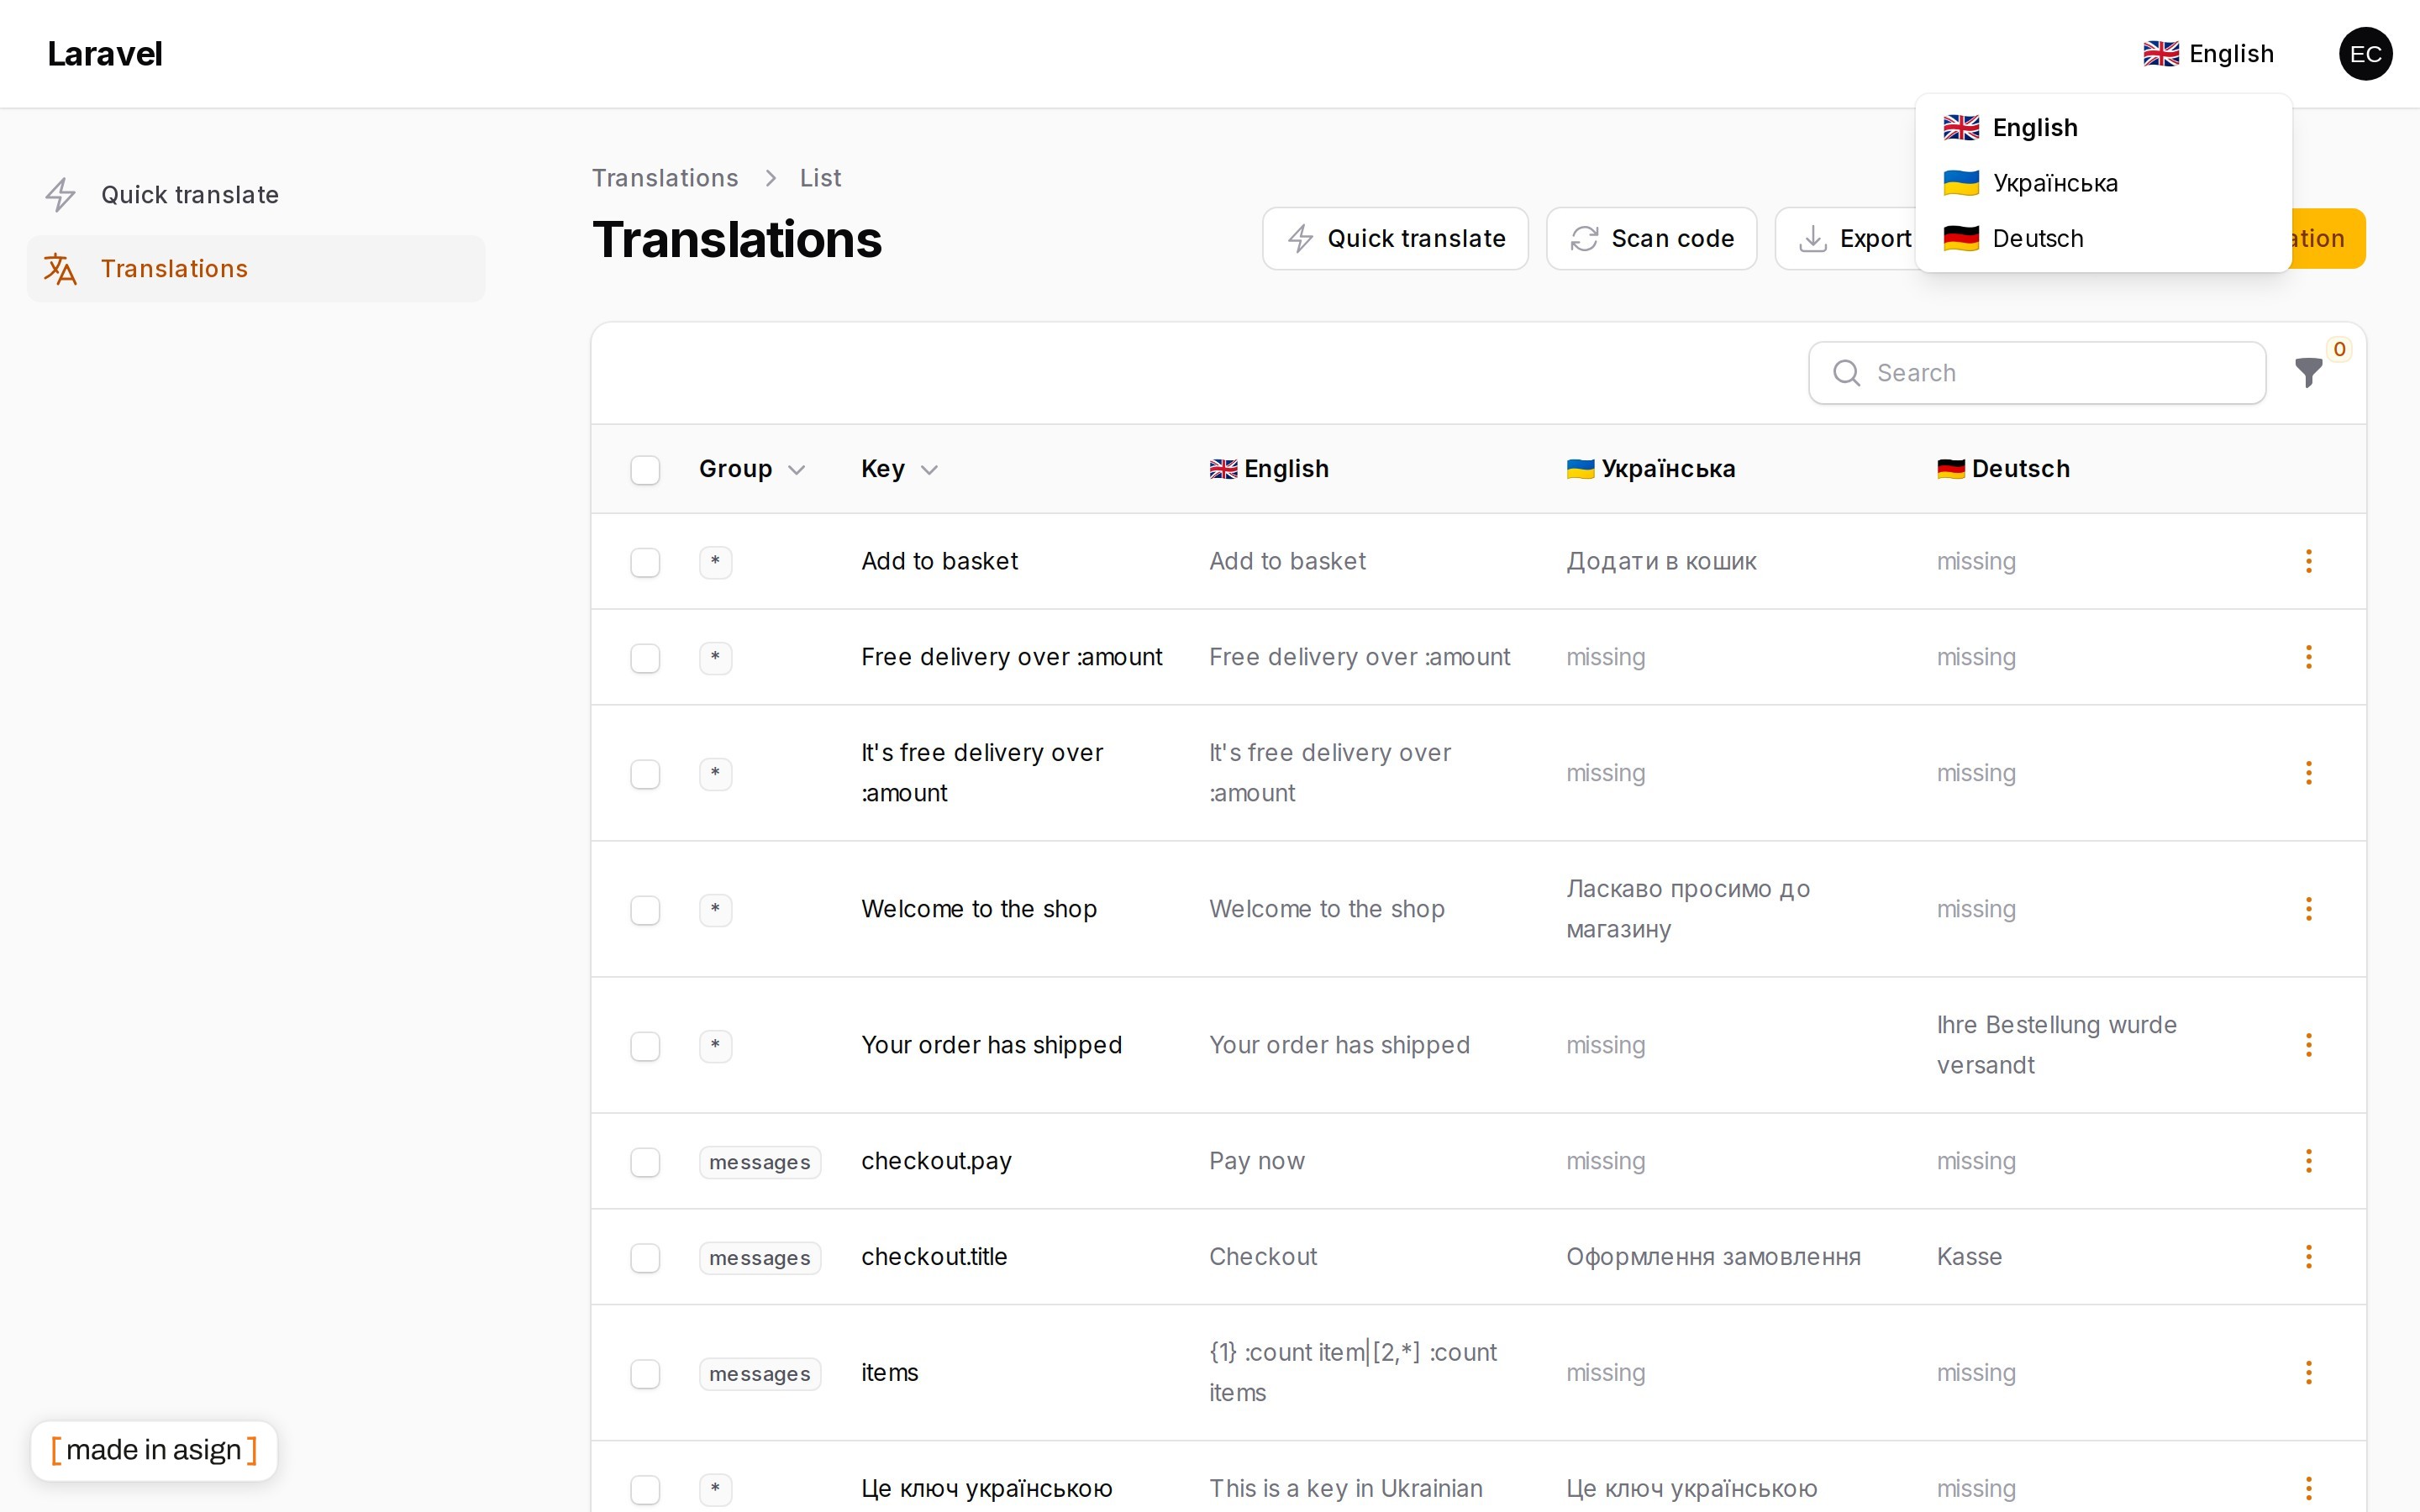Open actions menu for Add to basket row
The image size is (2420, 1512).
2308,561
